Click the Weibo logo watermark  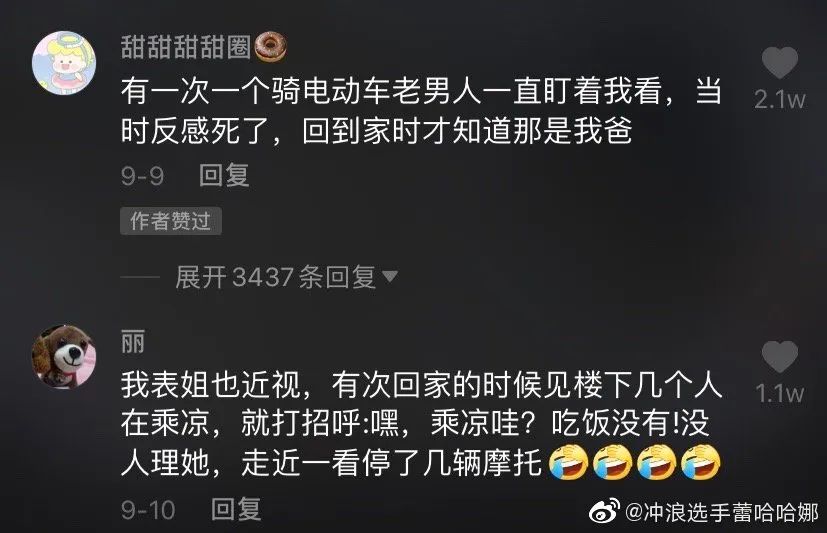tap(604, 510)
